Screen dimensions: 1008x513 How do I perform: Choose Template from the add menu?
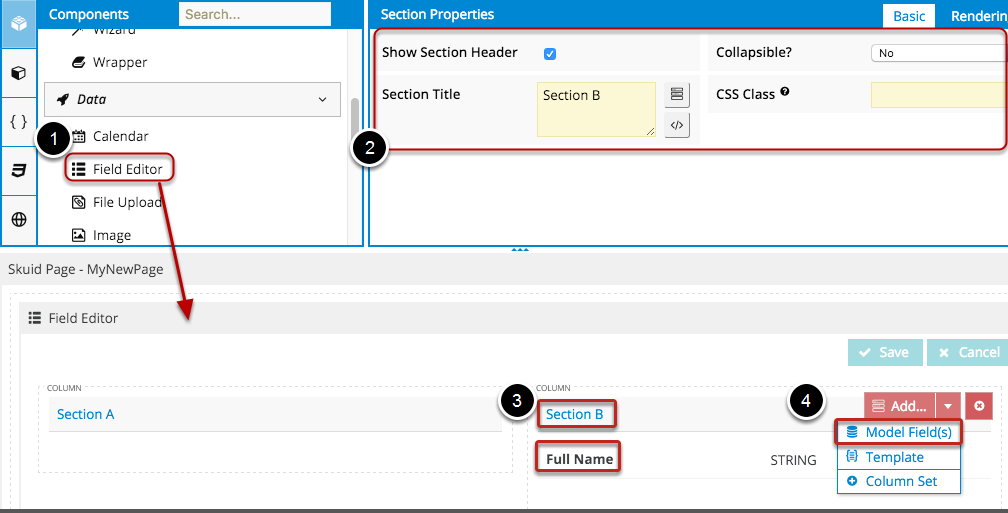(893, 457)
